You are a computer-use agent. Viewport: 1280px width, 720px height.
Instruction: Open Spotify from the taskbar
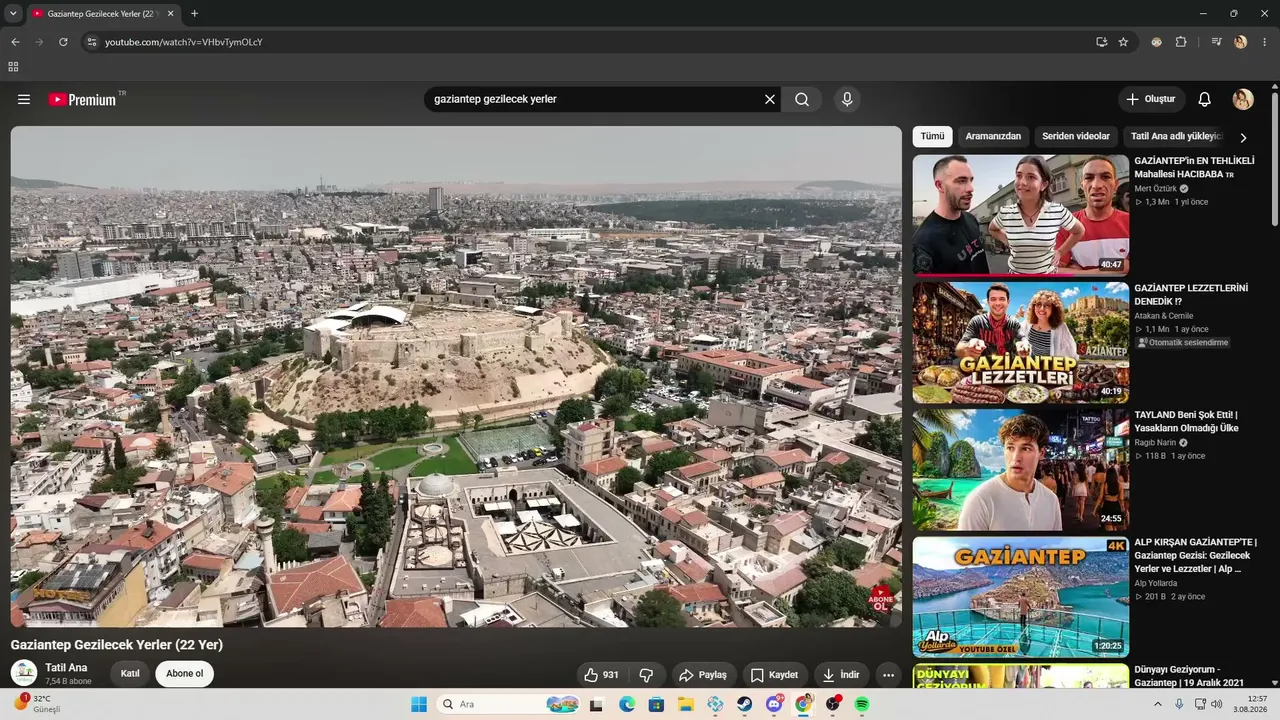coord(862,704)
